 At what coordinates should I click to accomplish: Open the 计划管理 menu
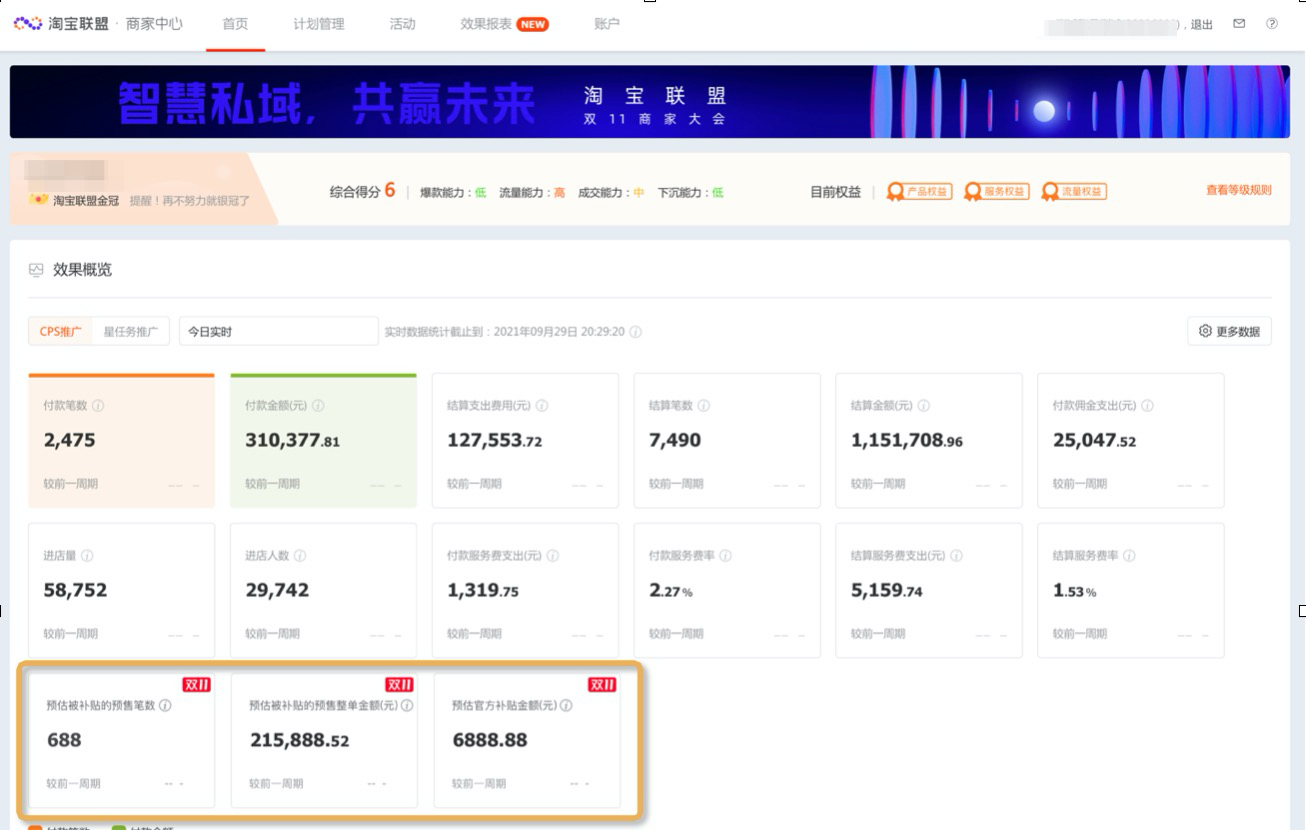pos(319,25)
